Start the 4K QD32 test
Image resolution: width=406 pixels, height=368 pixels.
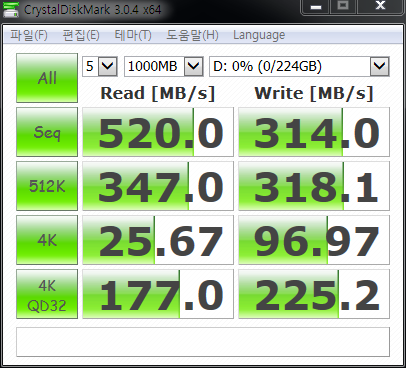(x=47, y=294)
